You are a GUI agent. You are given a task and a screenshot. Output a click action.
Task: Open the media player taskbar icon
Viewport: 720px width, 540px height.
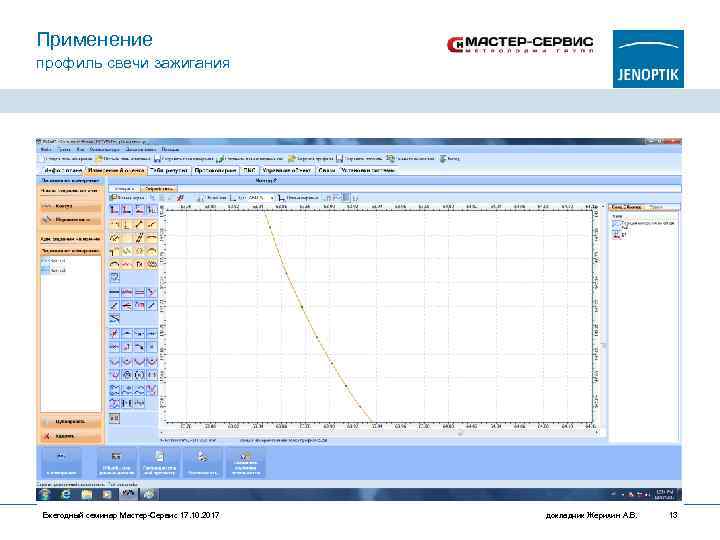(107, 495)
